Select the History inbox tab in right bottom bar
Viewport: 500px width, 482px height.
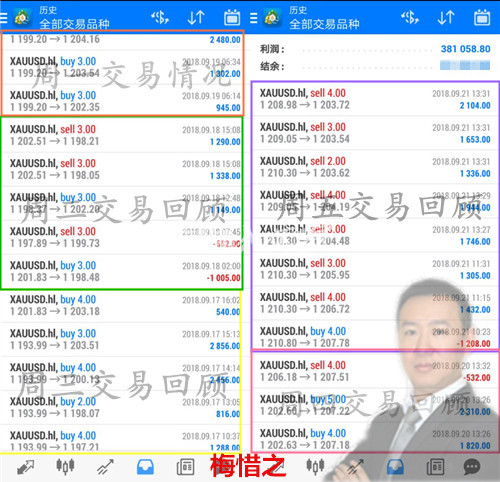click(x=395, y=467)
